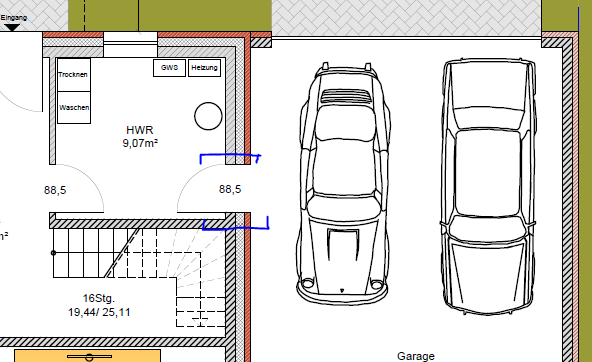Click the HWR room label
The width and height of the screenshot is (592, 362).
[x=140, y=130]
